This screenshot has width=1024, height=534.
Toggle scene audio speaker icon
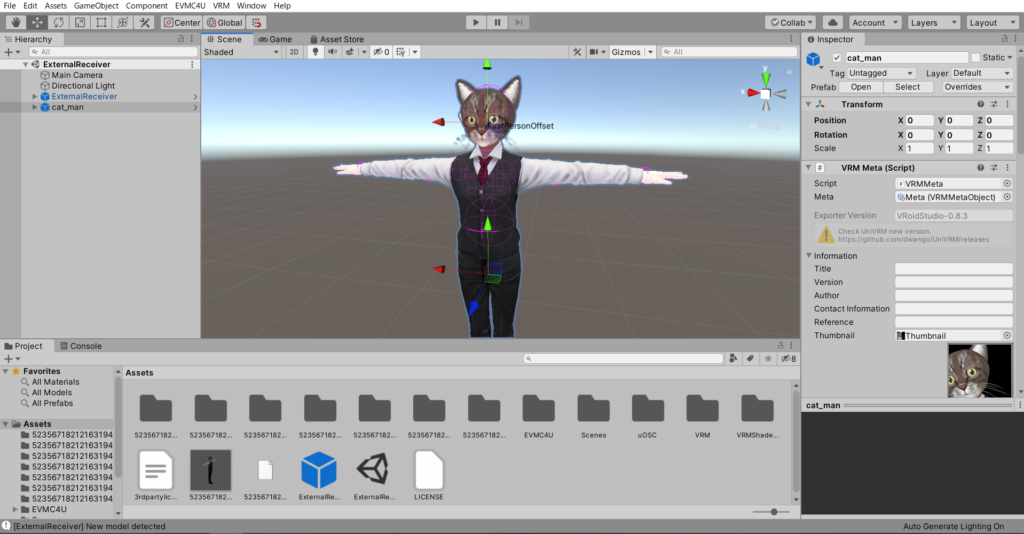click(x=332, y=52)
